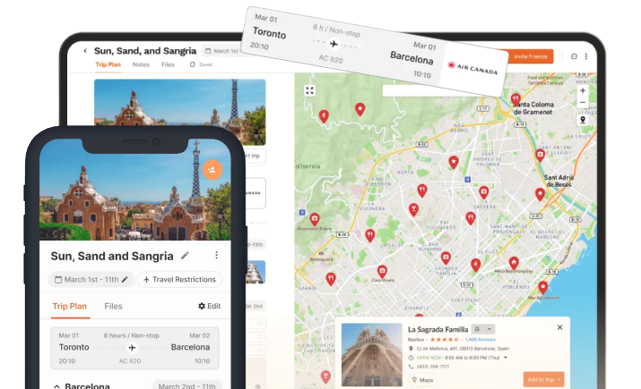This screenshot has width=641, height=389.
Task: Click the Park Güell cover photo on phone
Action: tap(135, 190)
